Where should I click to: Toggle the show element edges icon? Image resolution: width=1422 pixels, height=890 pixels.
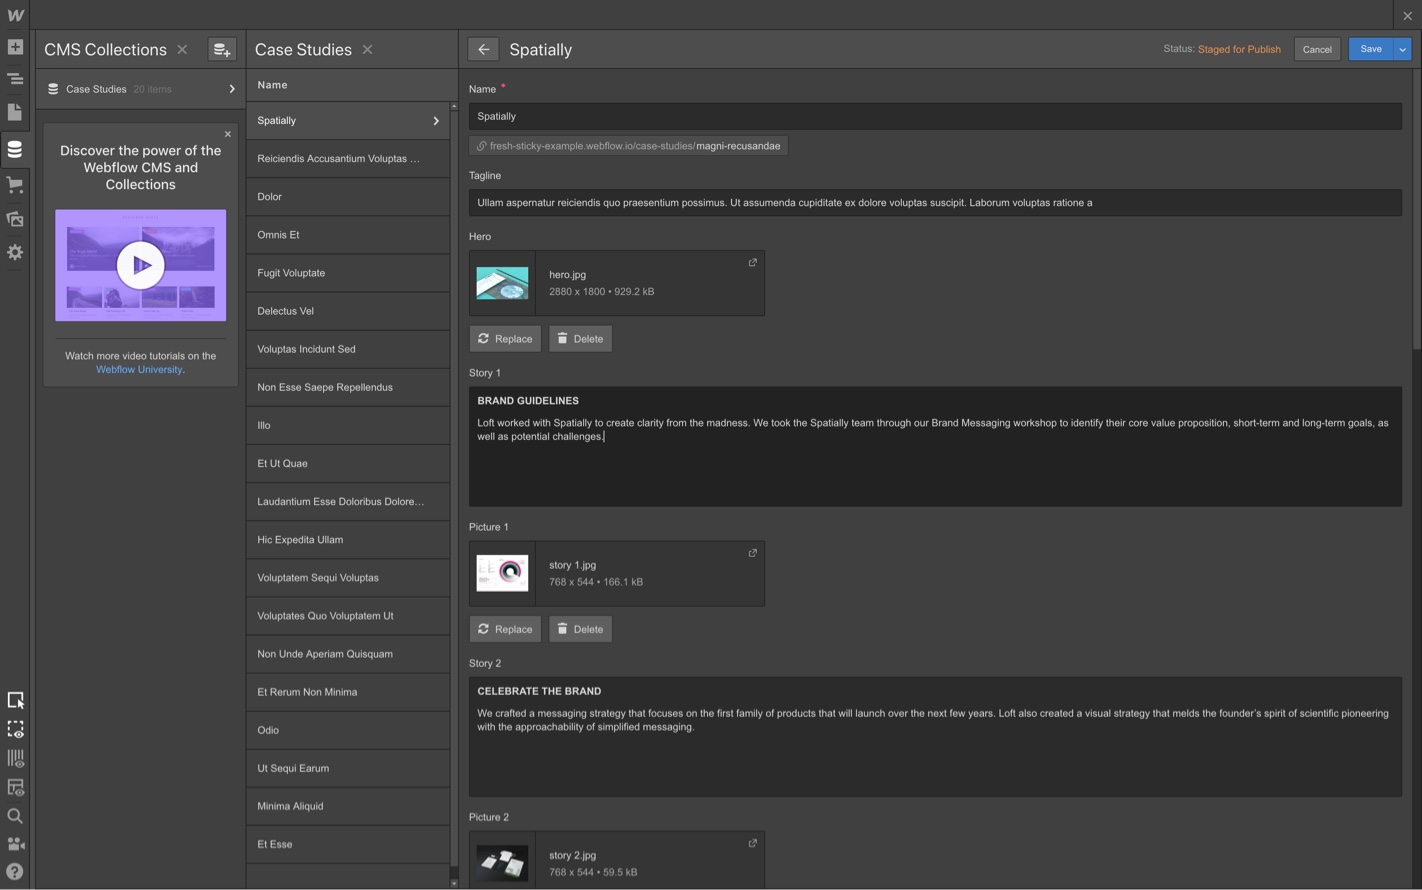point(15,730)
